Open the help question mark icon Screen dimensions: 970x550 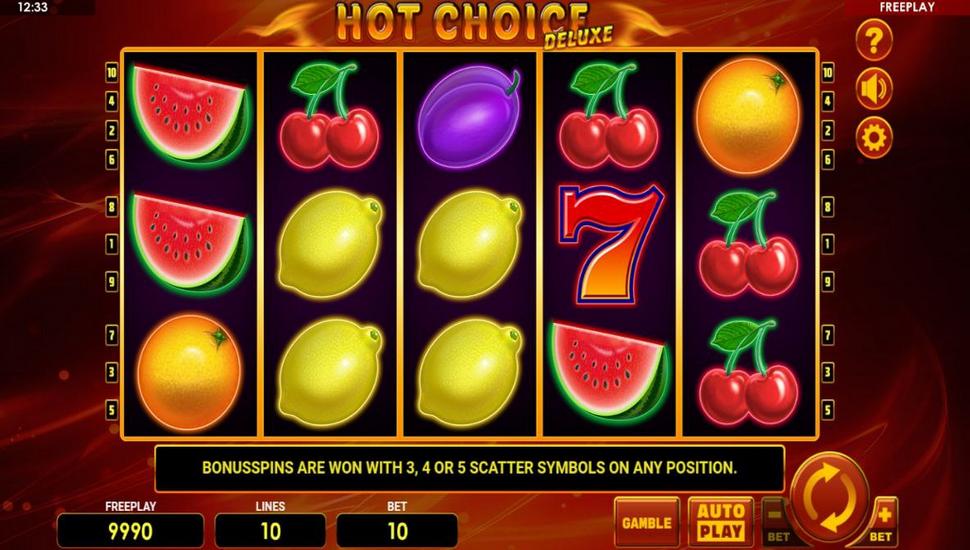873,40
